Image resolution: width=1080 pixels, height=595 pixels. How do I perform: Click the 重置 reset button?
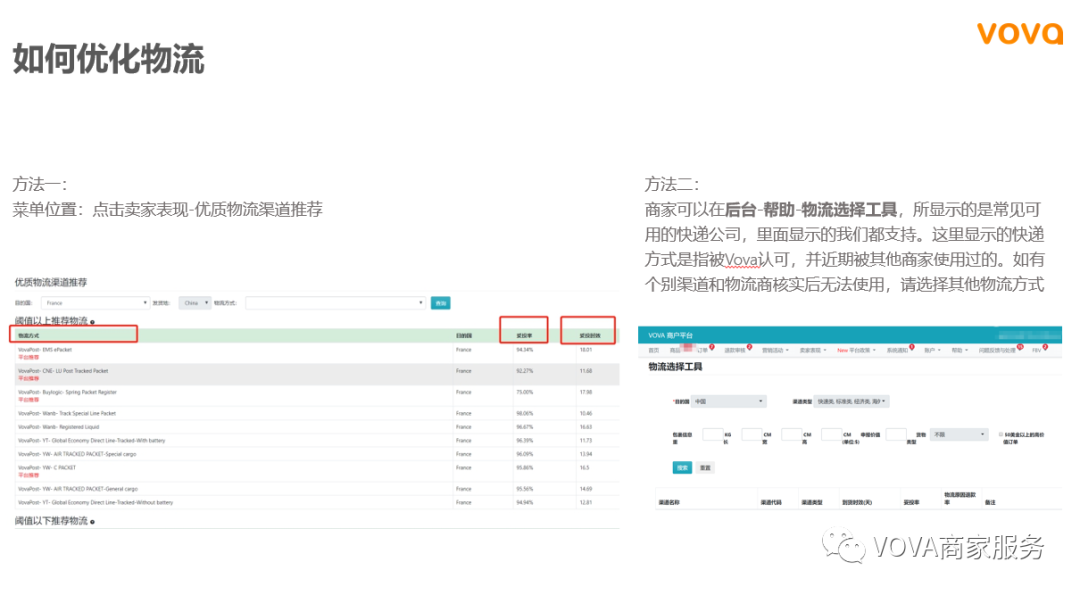[706, 467]
